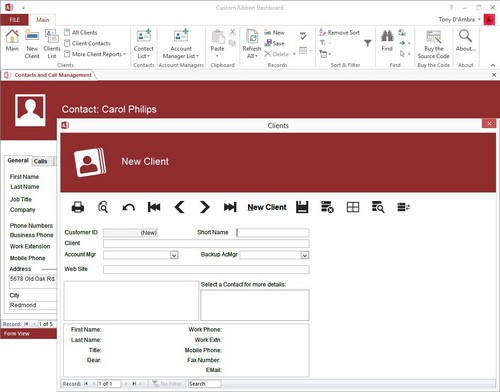Click the floppy disk Save icon
This screenshot has width=500, height=392.
[x=302, y=207]
